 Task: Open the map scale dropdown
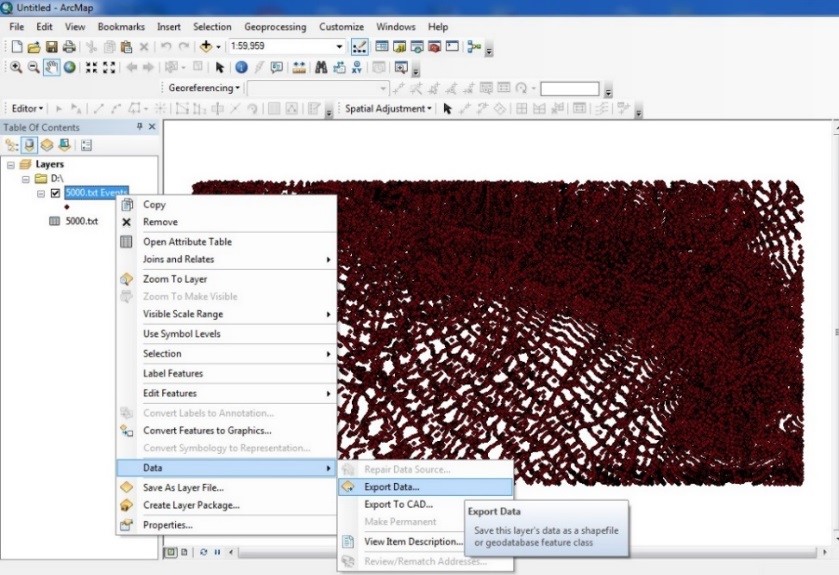pos(339,47)
